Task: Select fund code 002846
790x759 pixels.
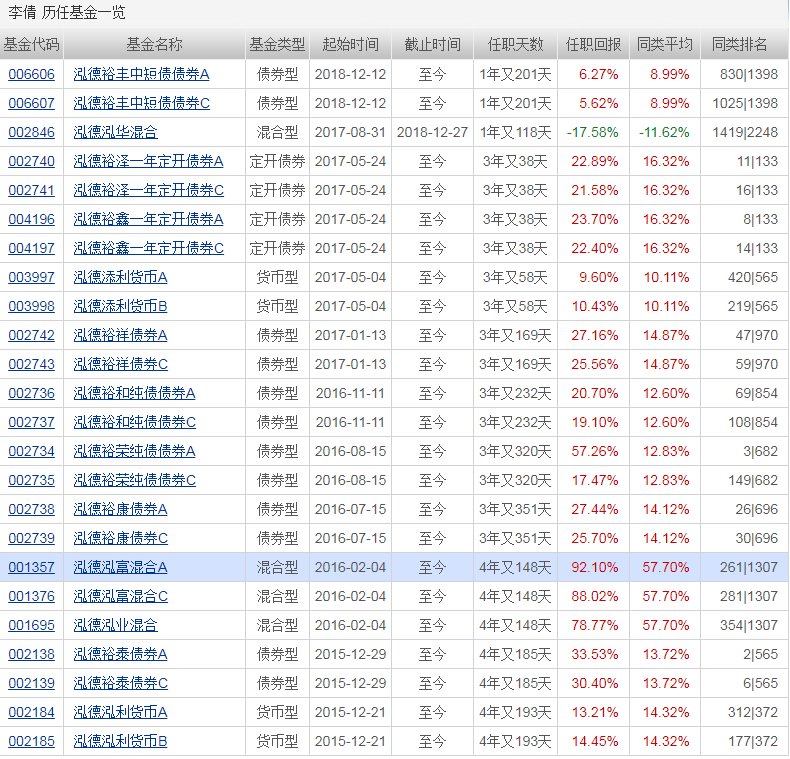Action: coord(31,132)
